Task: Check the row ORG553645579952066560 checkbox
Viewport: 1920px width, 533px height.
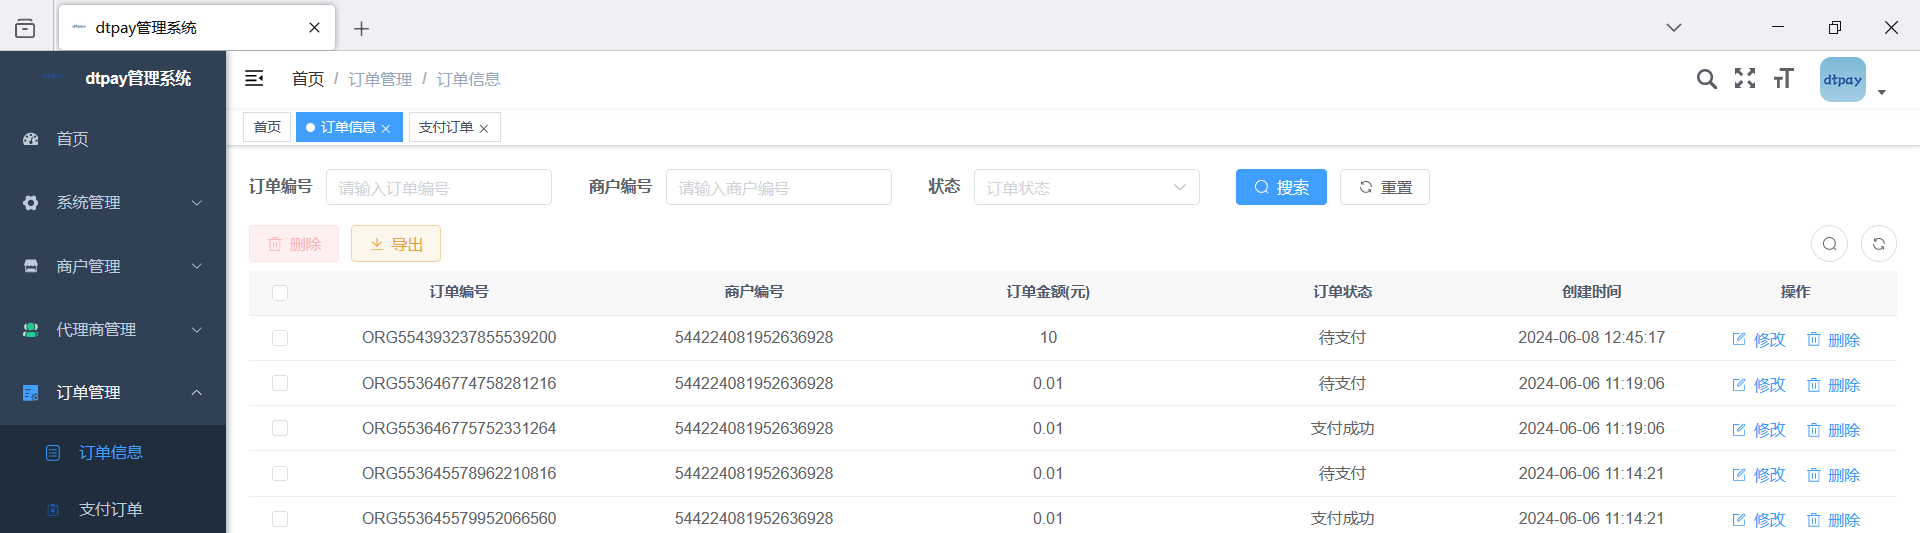Action: point(280,519)
